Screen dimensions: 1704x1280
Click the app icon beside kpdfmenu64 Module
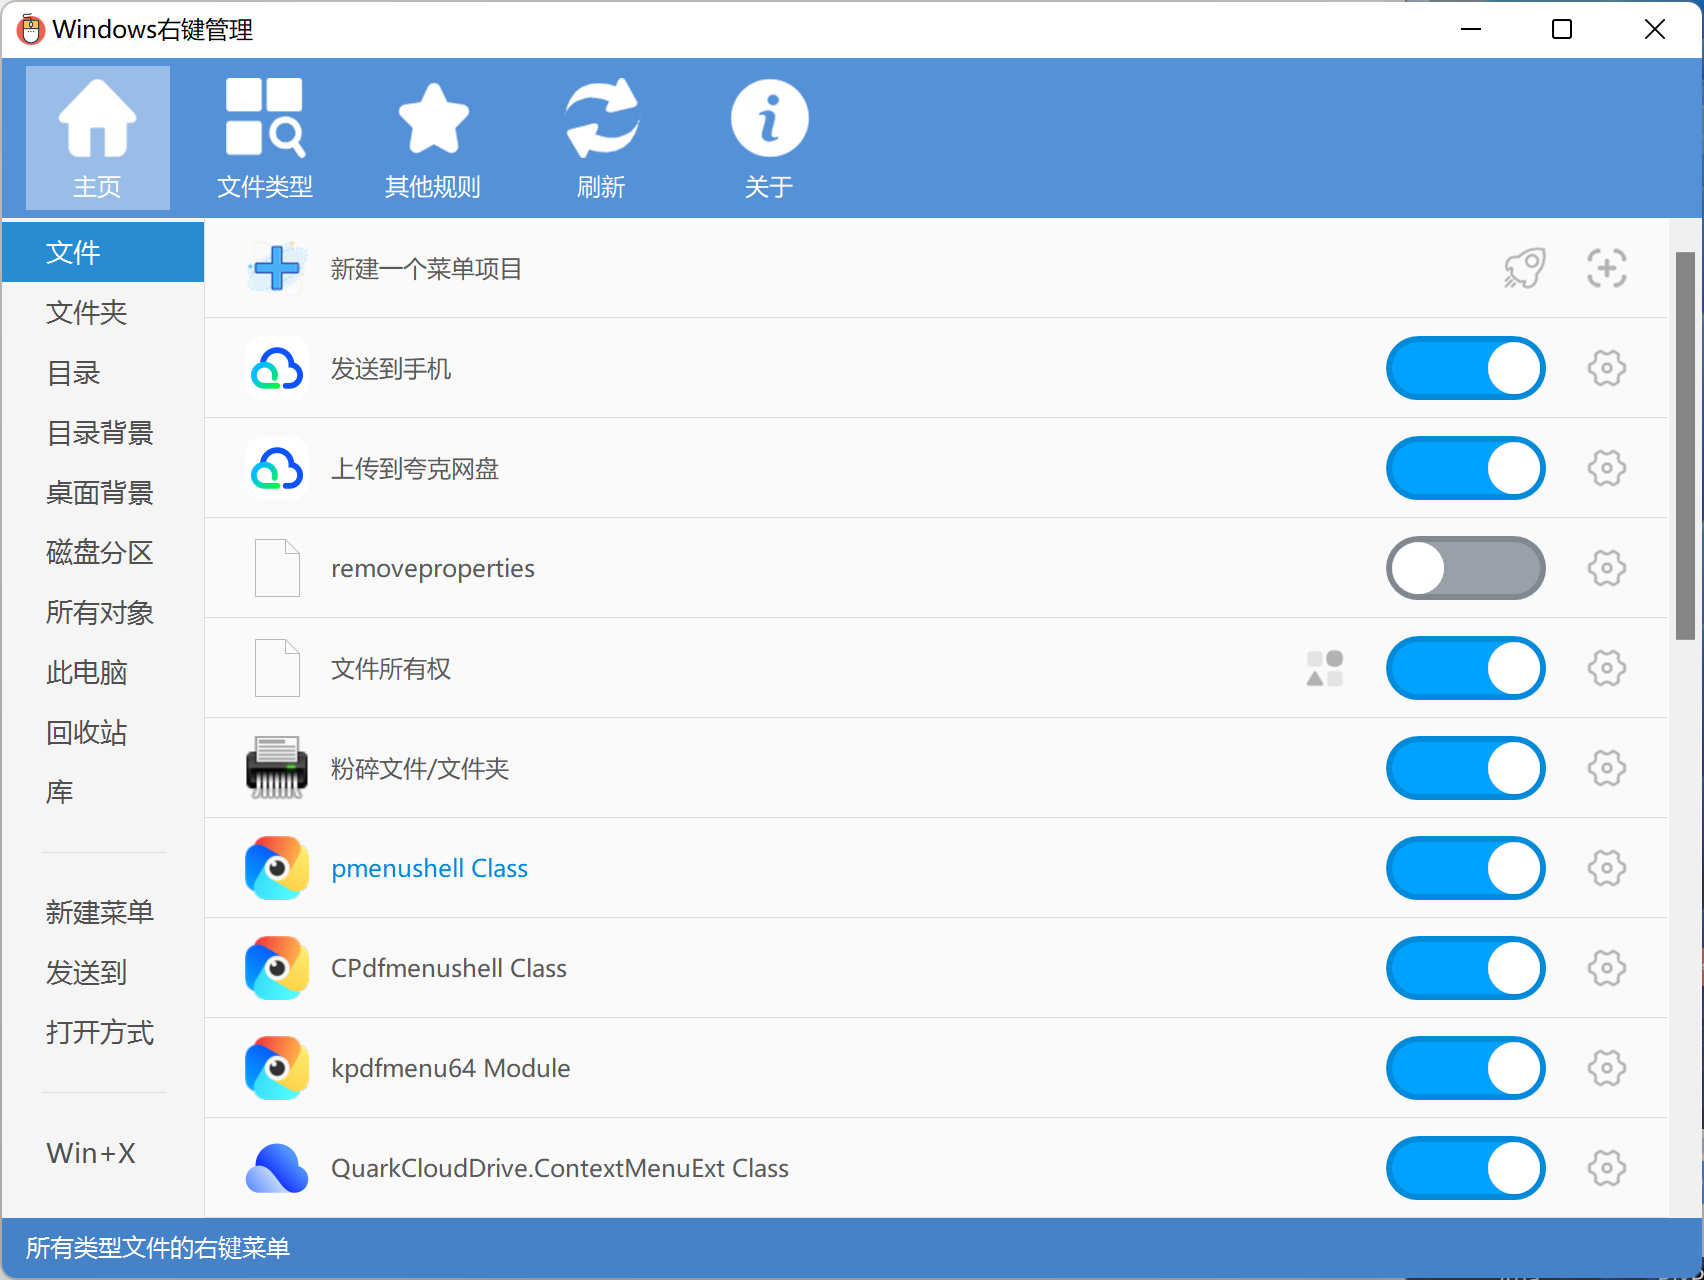pyautogui.click(x=277, y=1068)
